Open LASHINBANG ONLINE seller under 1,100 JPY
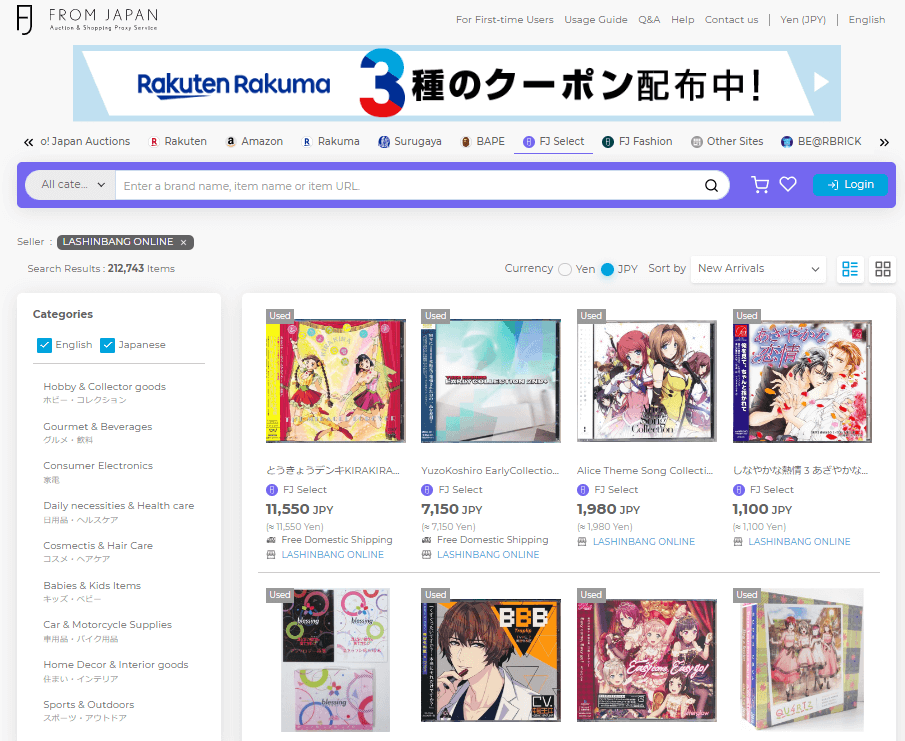 pyautogui.click(x=799, y=542)
